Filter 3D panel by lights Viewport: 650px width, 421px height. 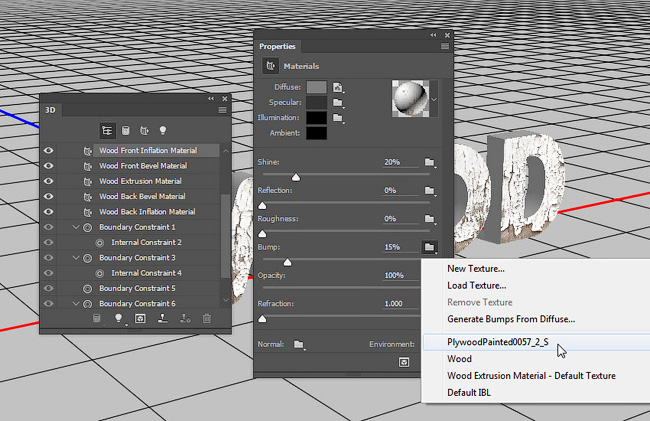pyautogui.click(x=163, y=131)
